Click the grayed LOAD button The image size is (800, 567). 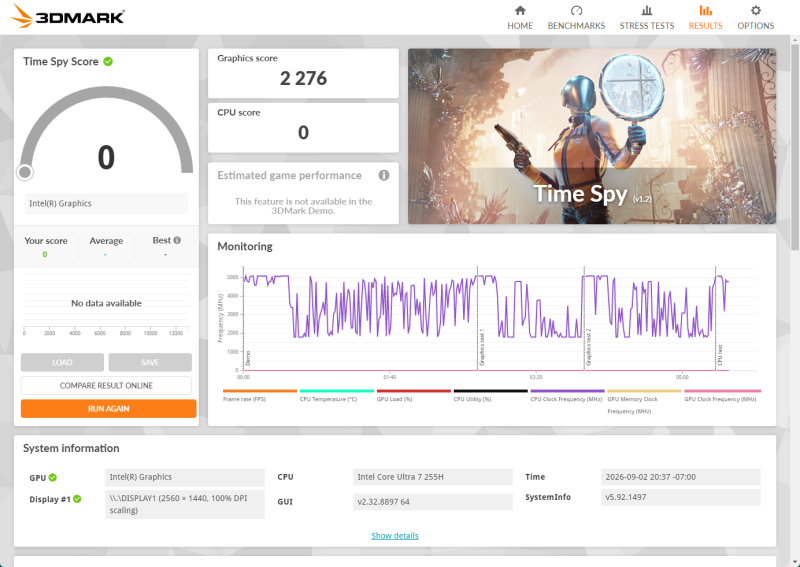click(62, 362)
